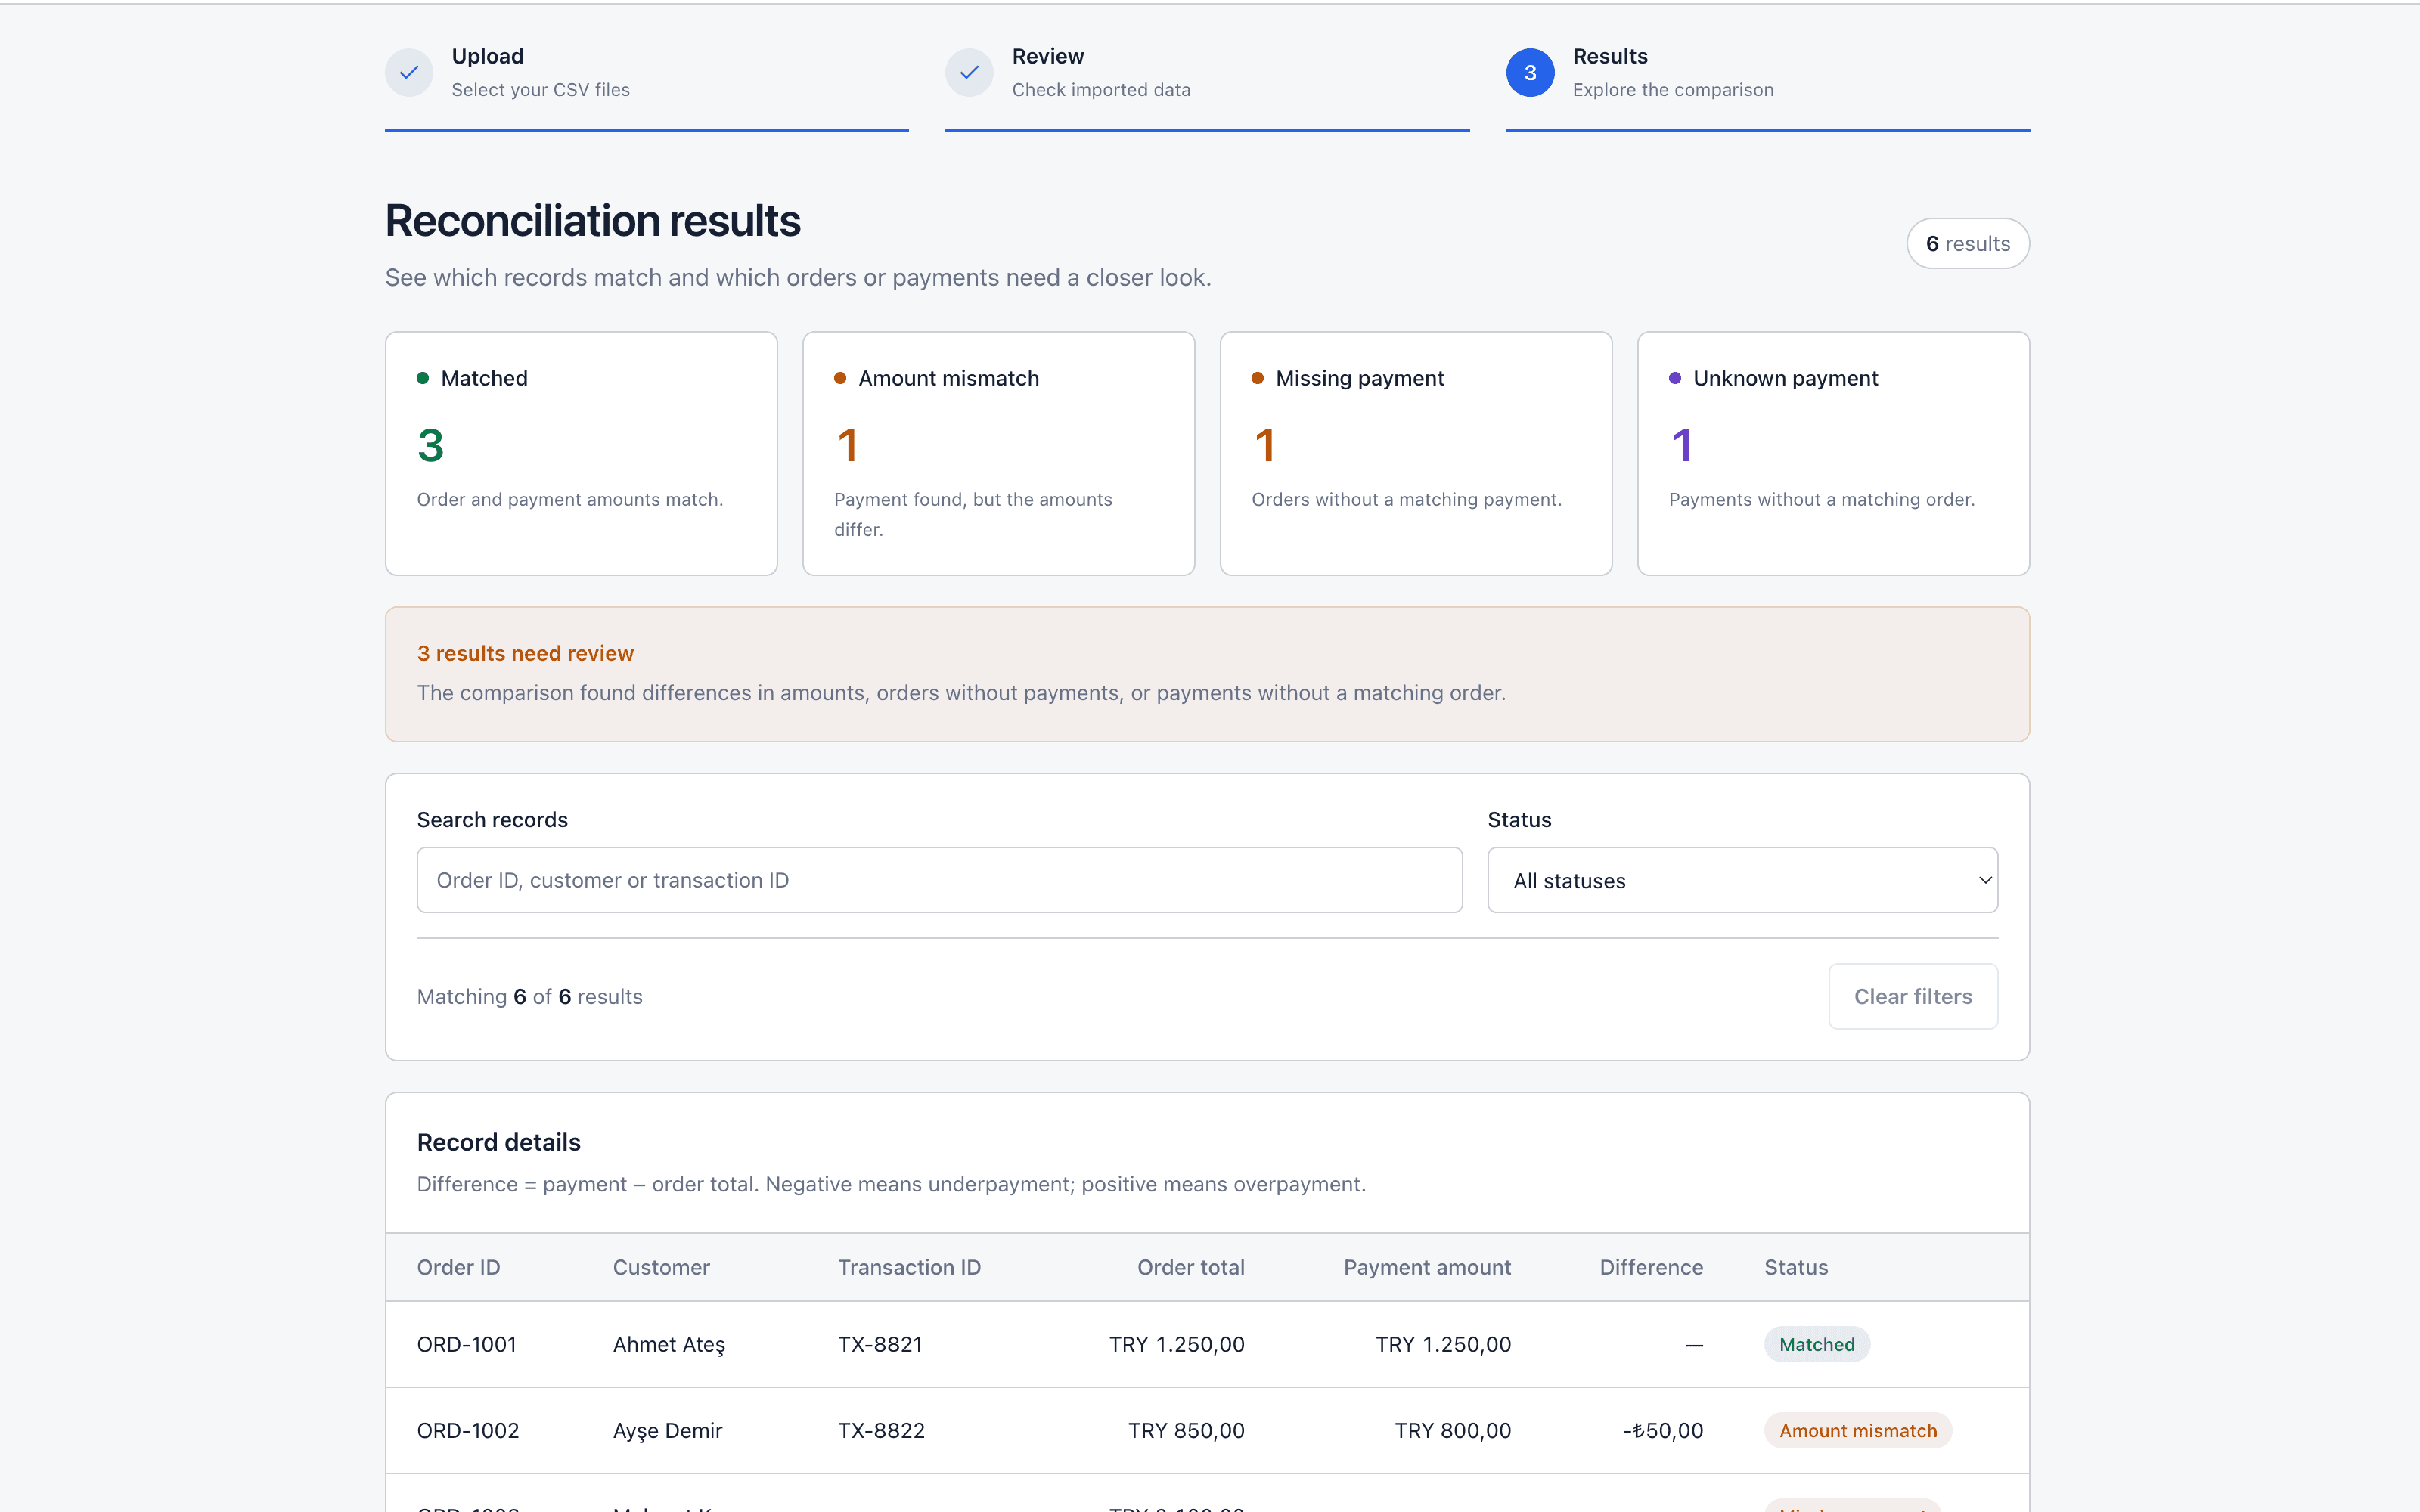Click the Order ID column header
Viewport: 2420px width, 1512px height.
pos(458,1267)
